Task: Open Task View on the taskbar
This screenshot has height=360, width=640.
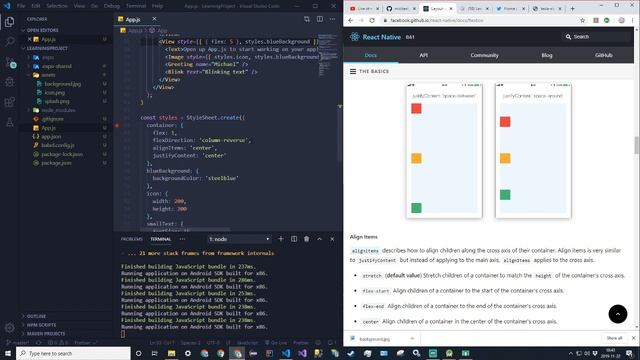Action: pyautogui.click(x=155, y=353)
